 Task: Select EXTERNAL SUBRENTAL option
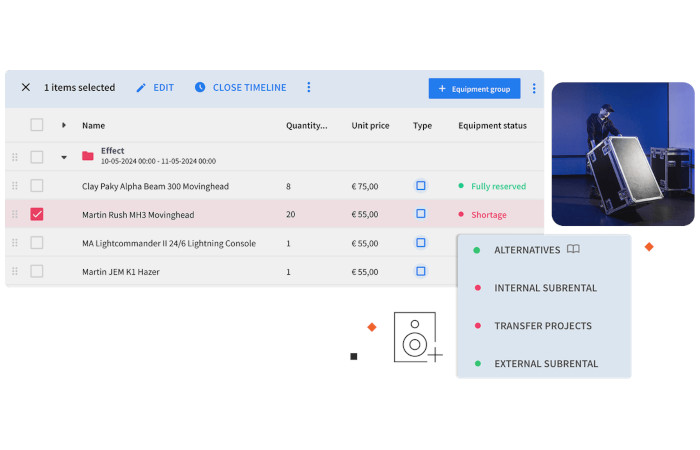(x=546, y=364)
